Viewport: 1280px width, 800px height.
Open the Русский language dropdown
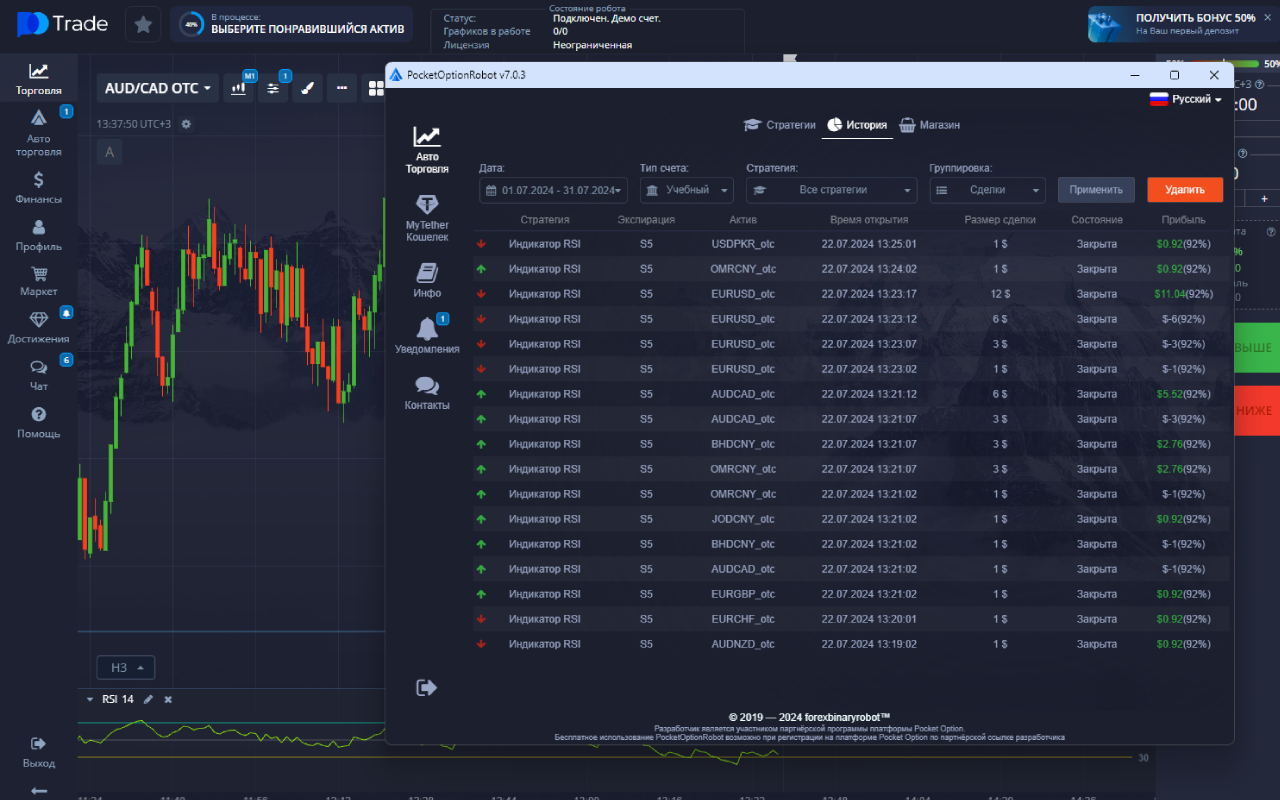tap(1186, 99)
